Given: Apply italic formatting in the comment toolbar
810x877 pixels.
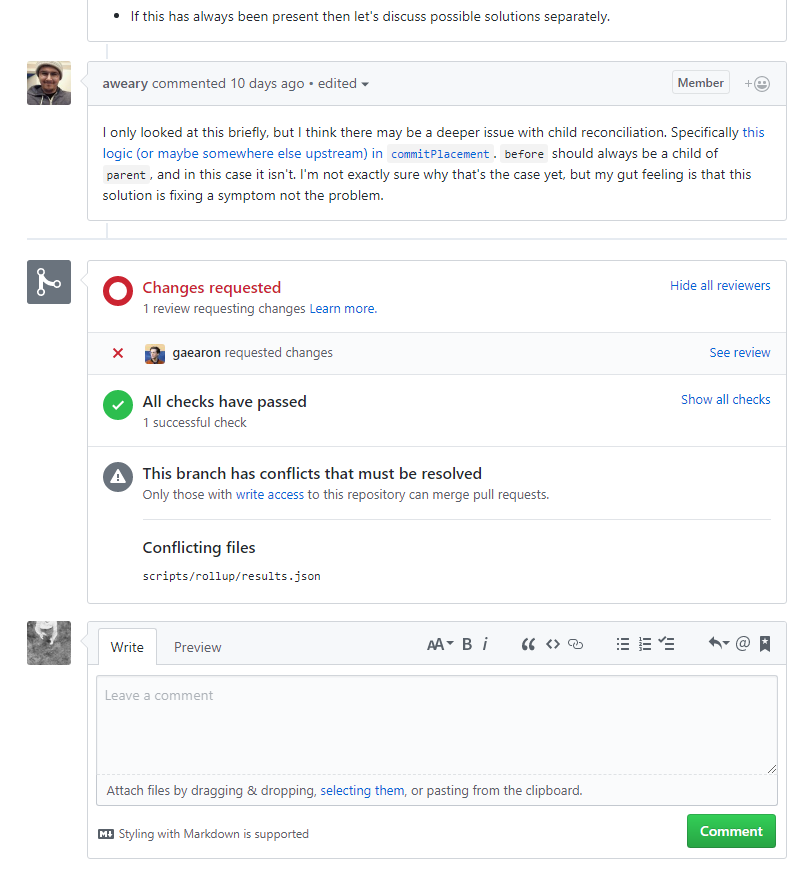Looking at the screenshot, I should [x=485, y=644].
